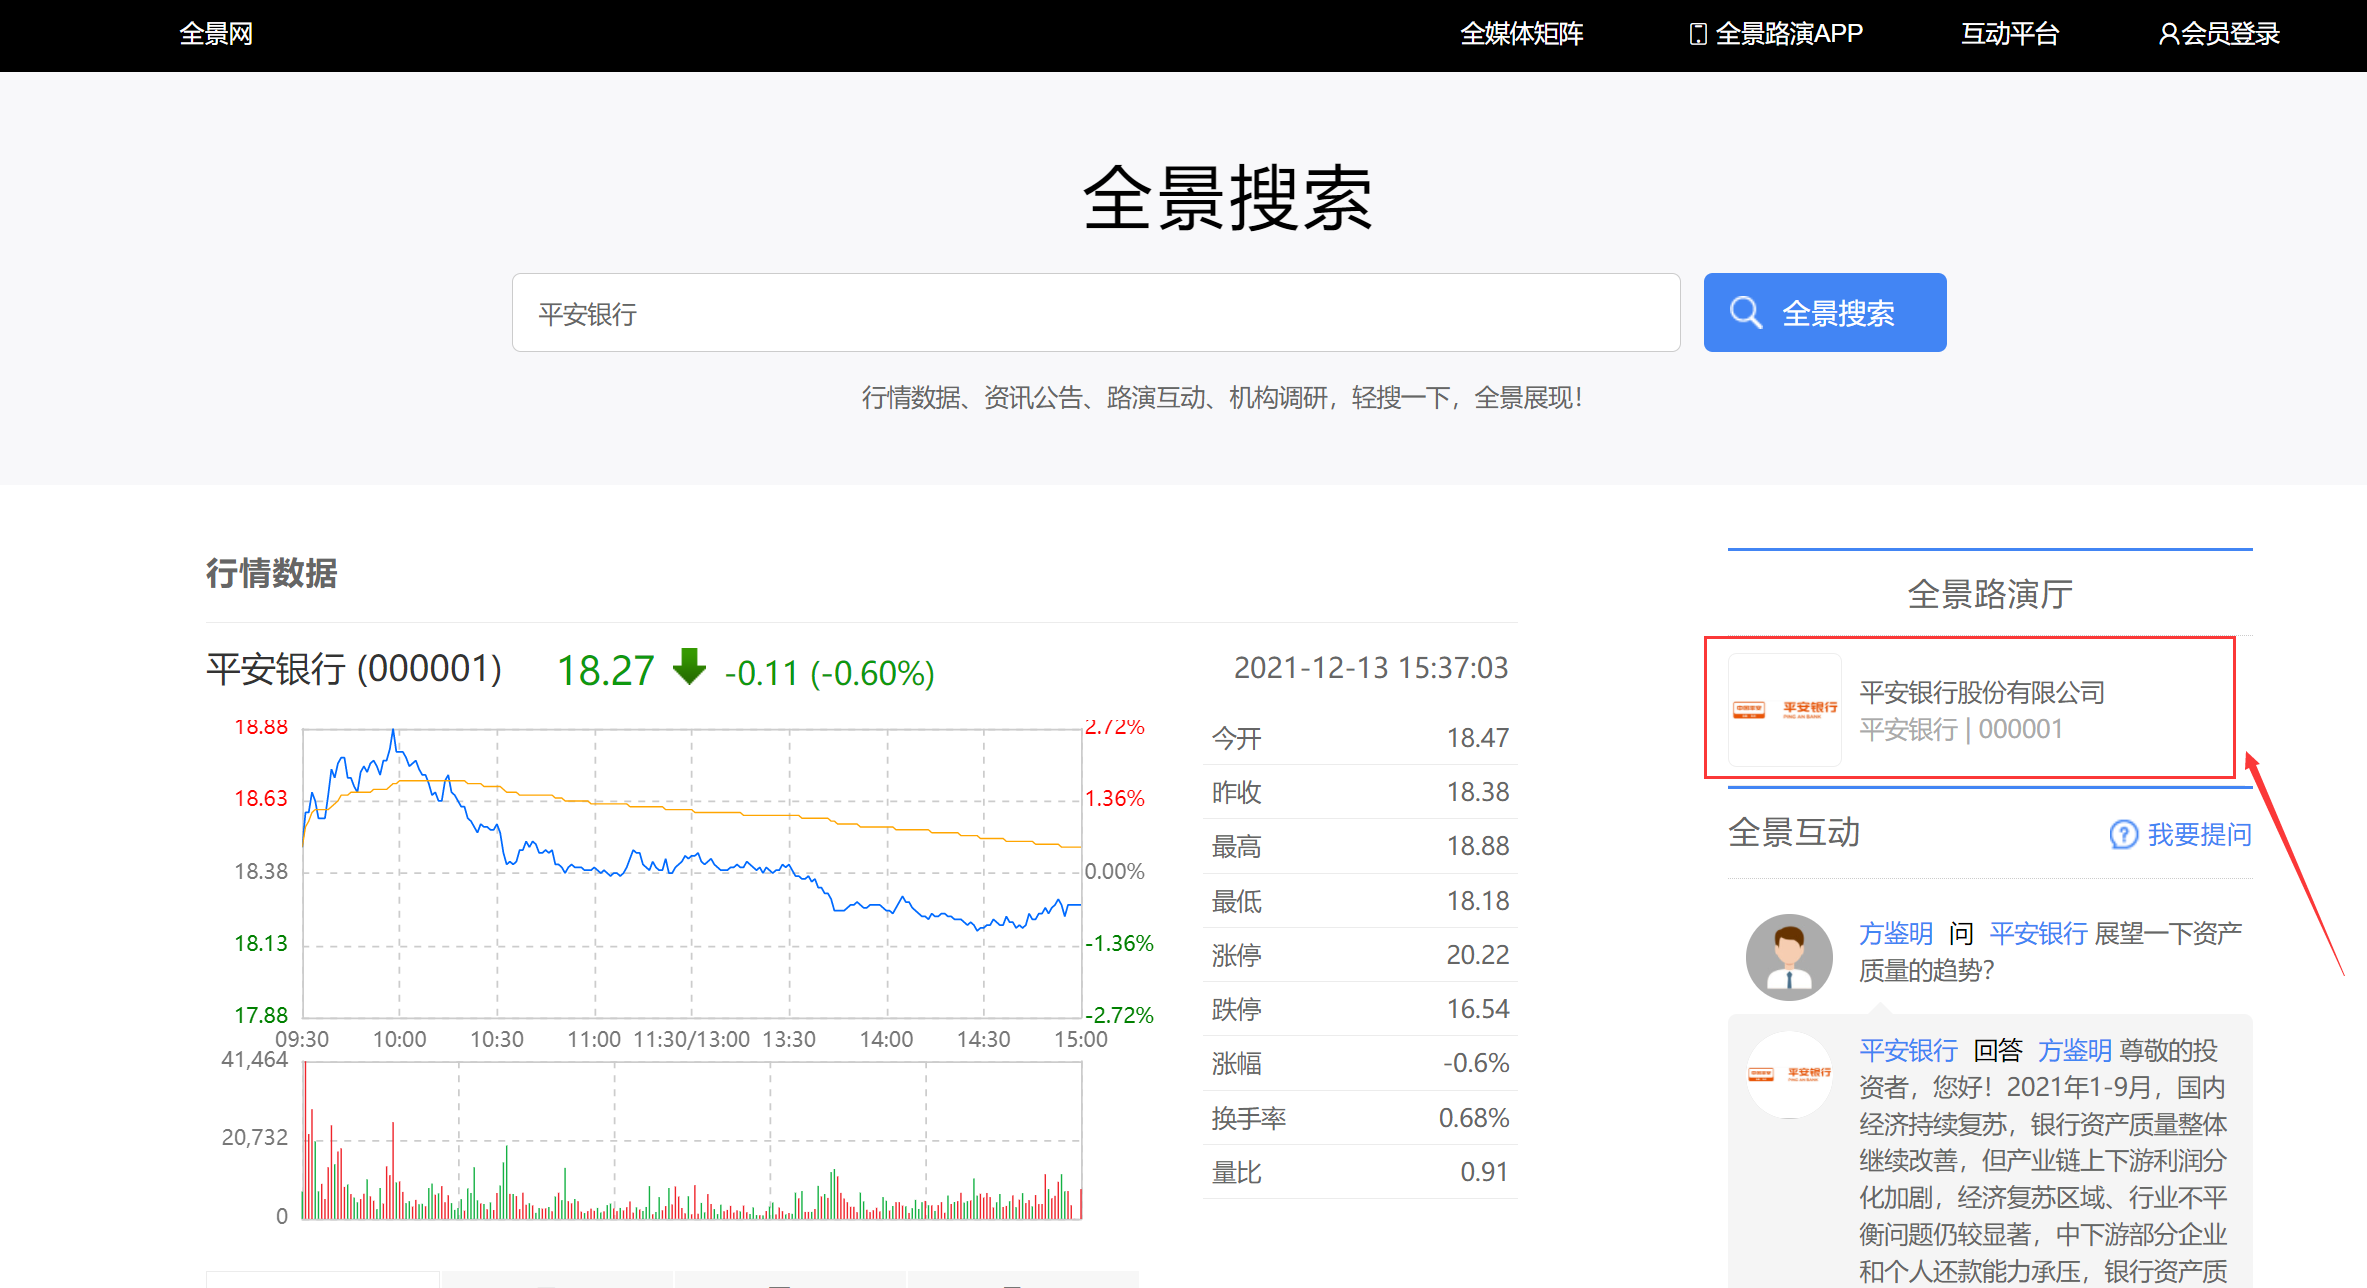Click the 昨收 18.38 row
This screenshot has width=2367, height=1288.
coord(1360,792)
